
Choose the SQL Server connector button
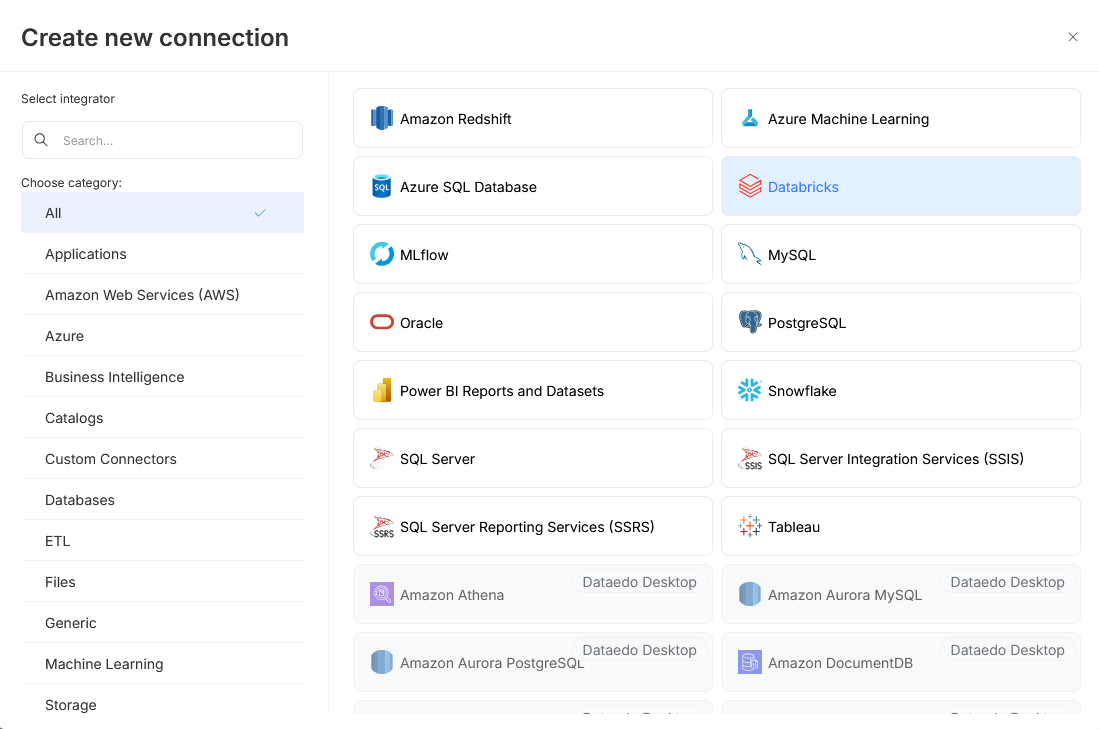[532, 459]
